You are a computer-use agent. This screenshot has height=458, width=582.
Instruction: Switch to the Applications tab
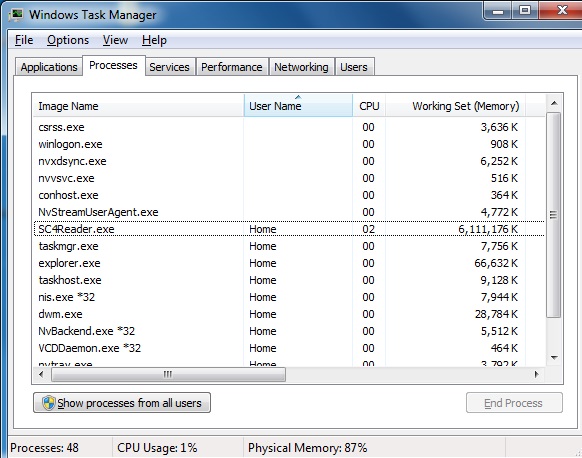(49, 67)
